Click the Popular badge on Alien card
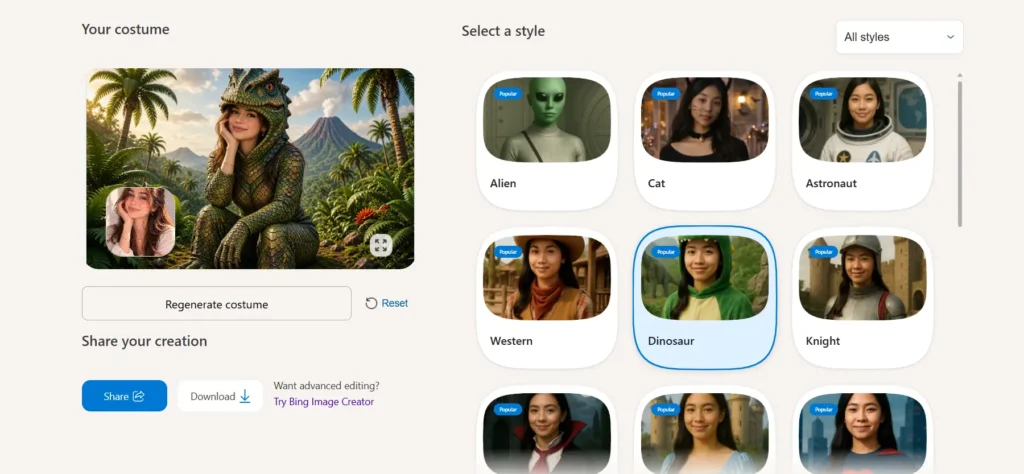Viewport: 1024px width, 474px height. pos(507,93)
